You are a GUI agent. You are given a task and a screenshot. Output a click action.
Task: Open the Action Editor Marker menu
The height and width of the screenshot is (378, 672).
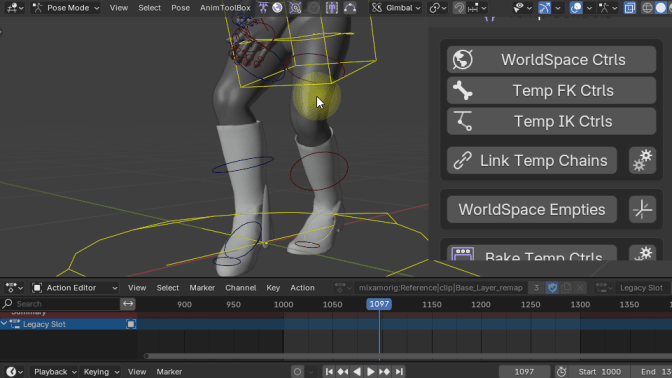[x=202, y=288]
